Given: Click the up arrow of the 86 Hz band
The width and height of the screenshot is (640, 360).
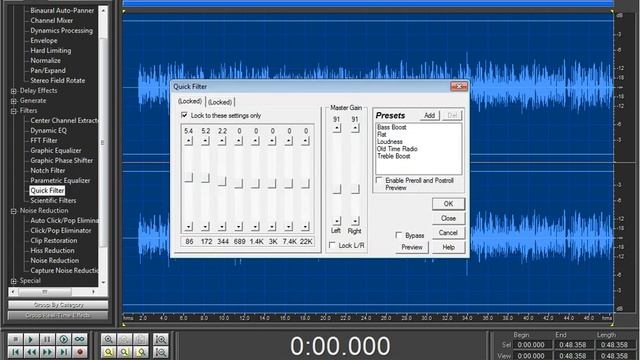Looking at the screenshot, I should point(188,141).
